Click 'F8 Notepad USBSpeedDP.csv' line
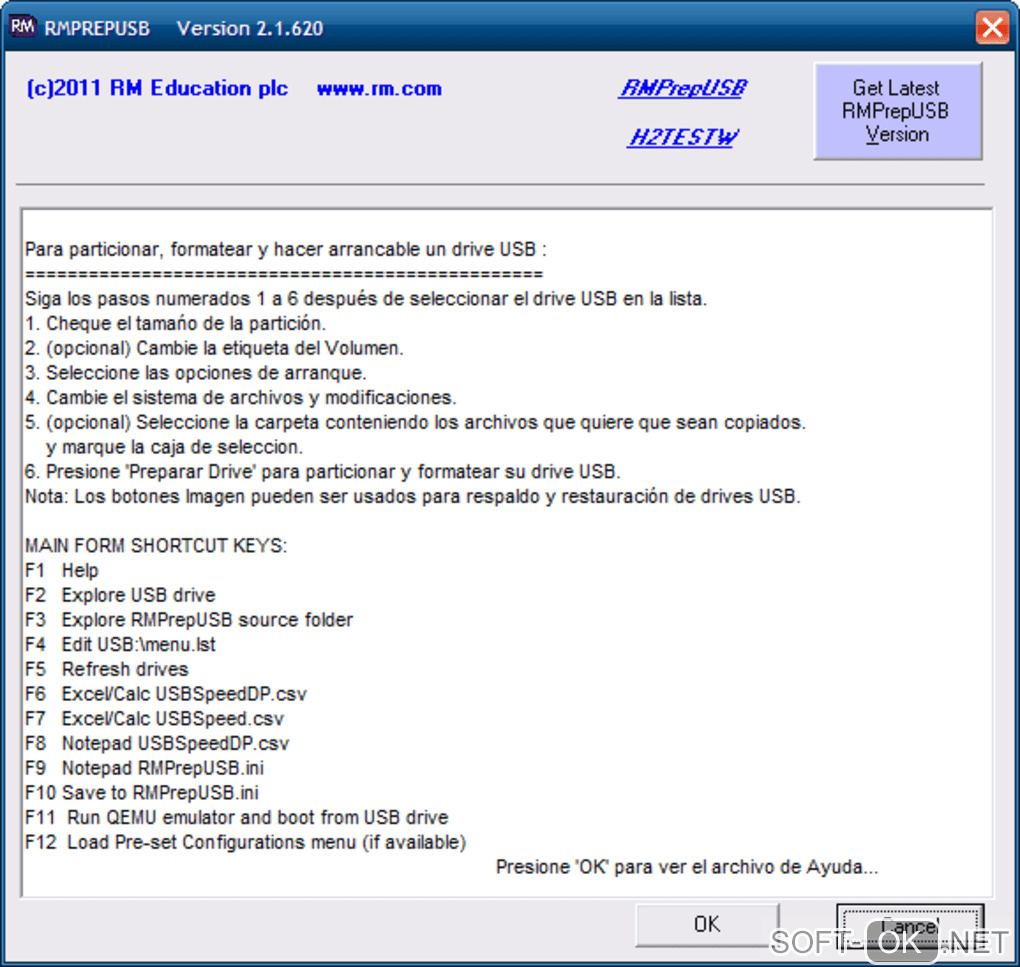Screen dimensions: 1020x967 pyautogui.click(x=157, y=743)
